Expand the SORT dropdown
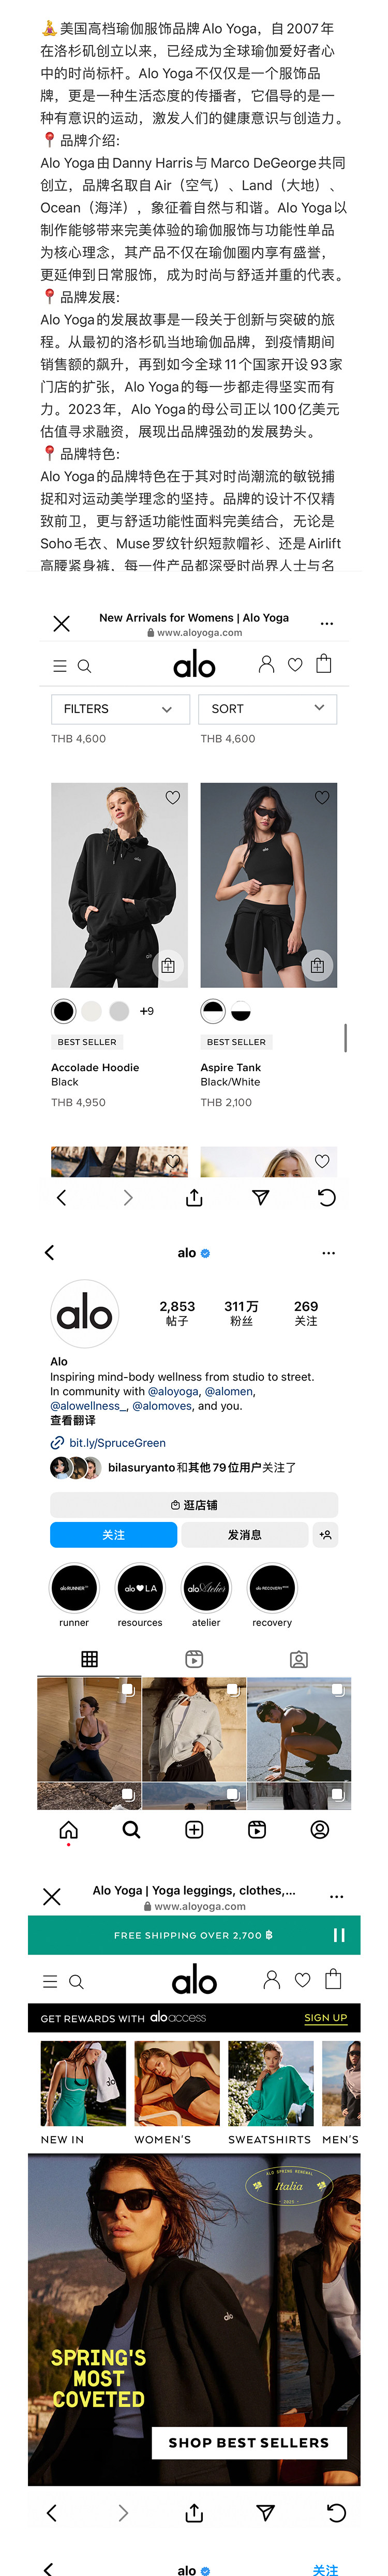 268,709
